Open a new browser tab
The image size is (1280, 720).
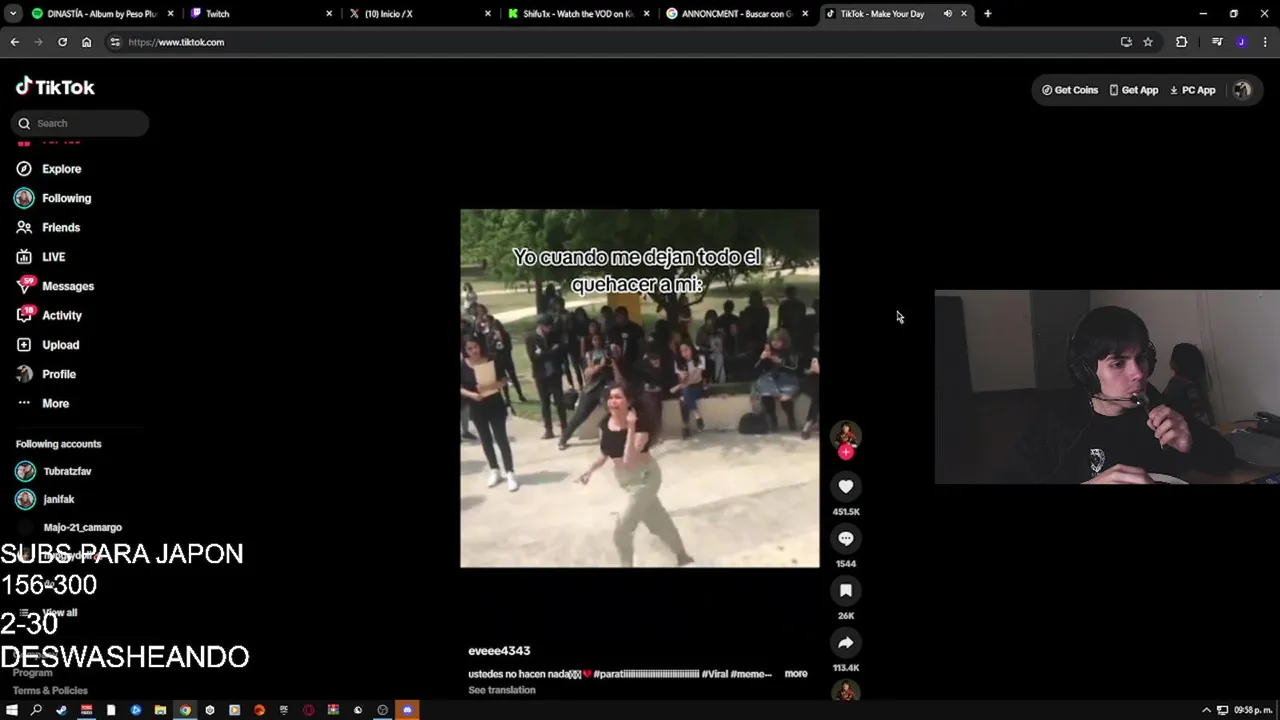click(987, 14)
